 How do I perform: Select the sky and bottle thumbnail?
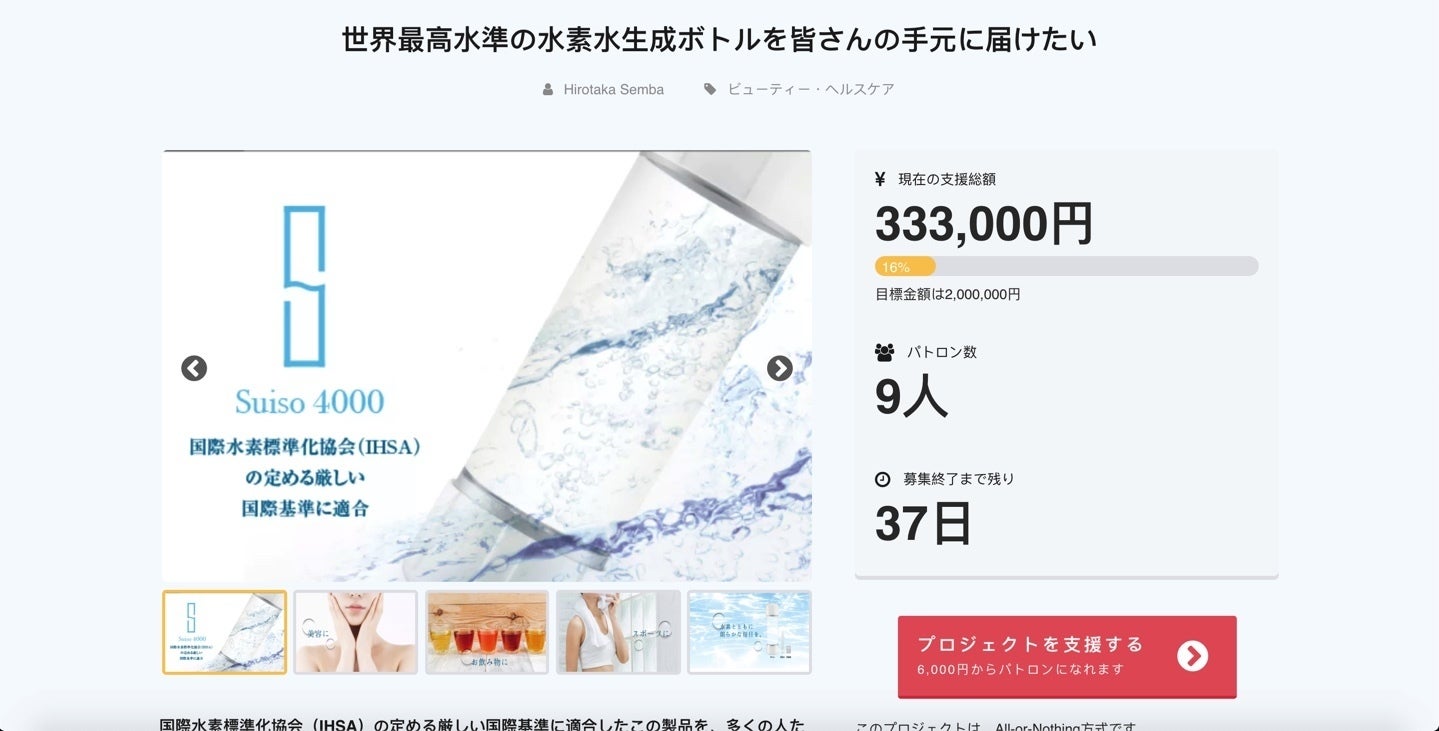click(750, 632)
